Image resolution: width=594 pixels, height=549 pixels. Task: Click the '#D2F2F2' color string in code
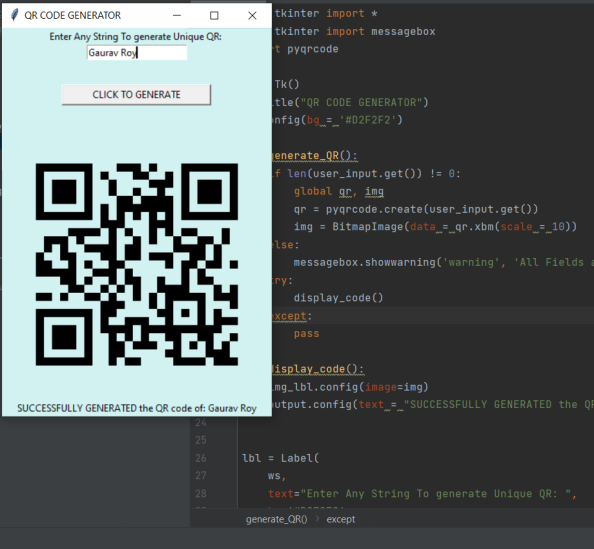367,120
